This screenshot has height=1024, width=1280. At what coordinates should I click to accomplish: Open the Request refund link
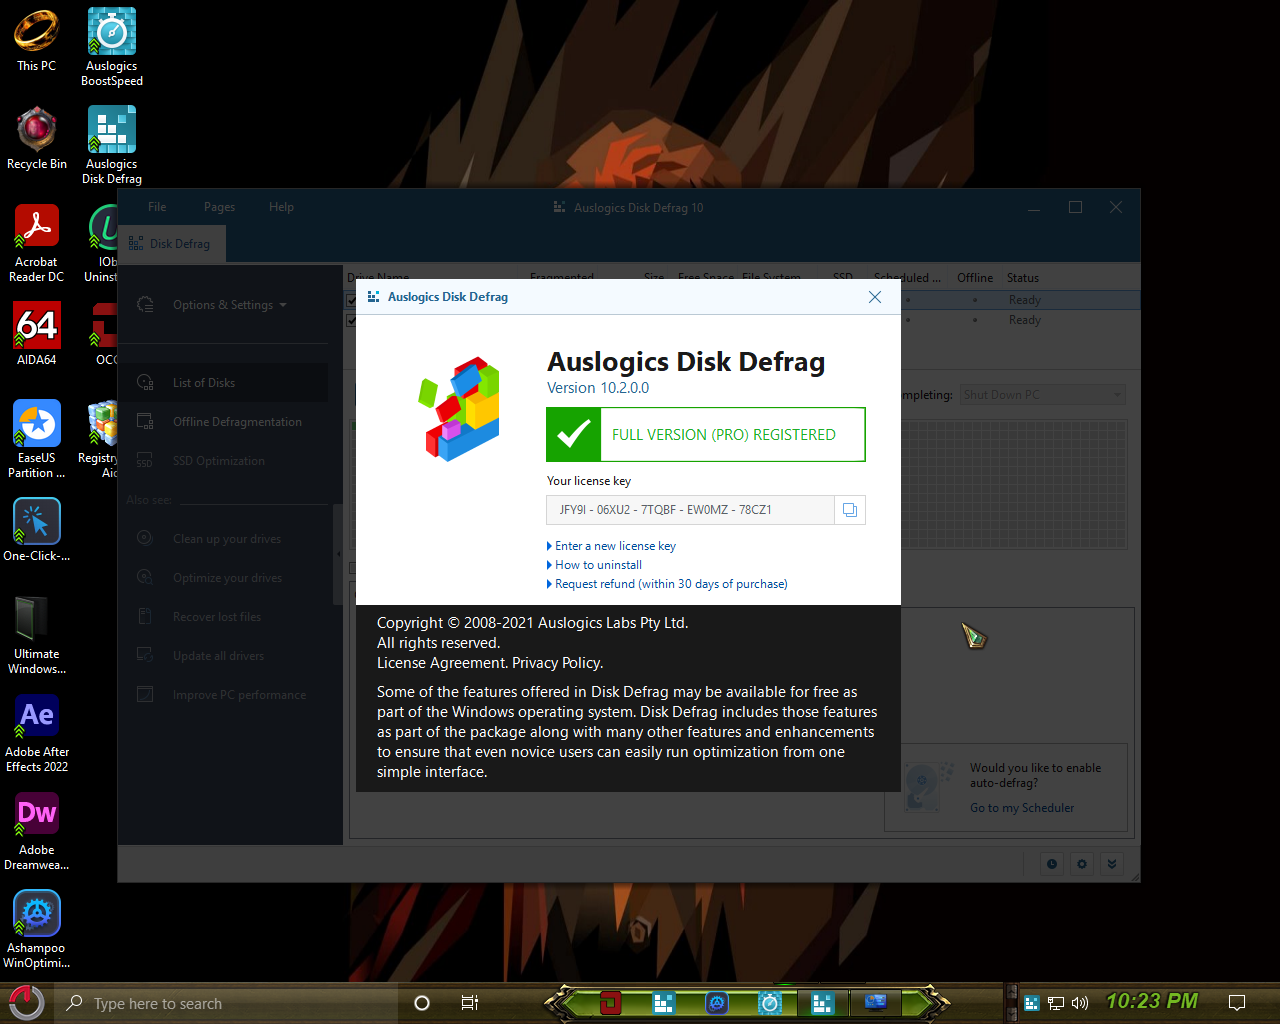pyautogui.click(x=671, y=584)
